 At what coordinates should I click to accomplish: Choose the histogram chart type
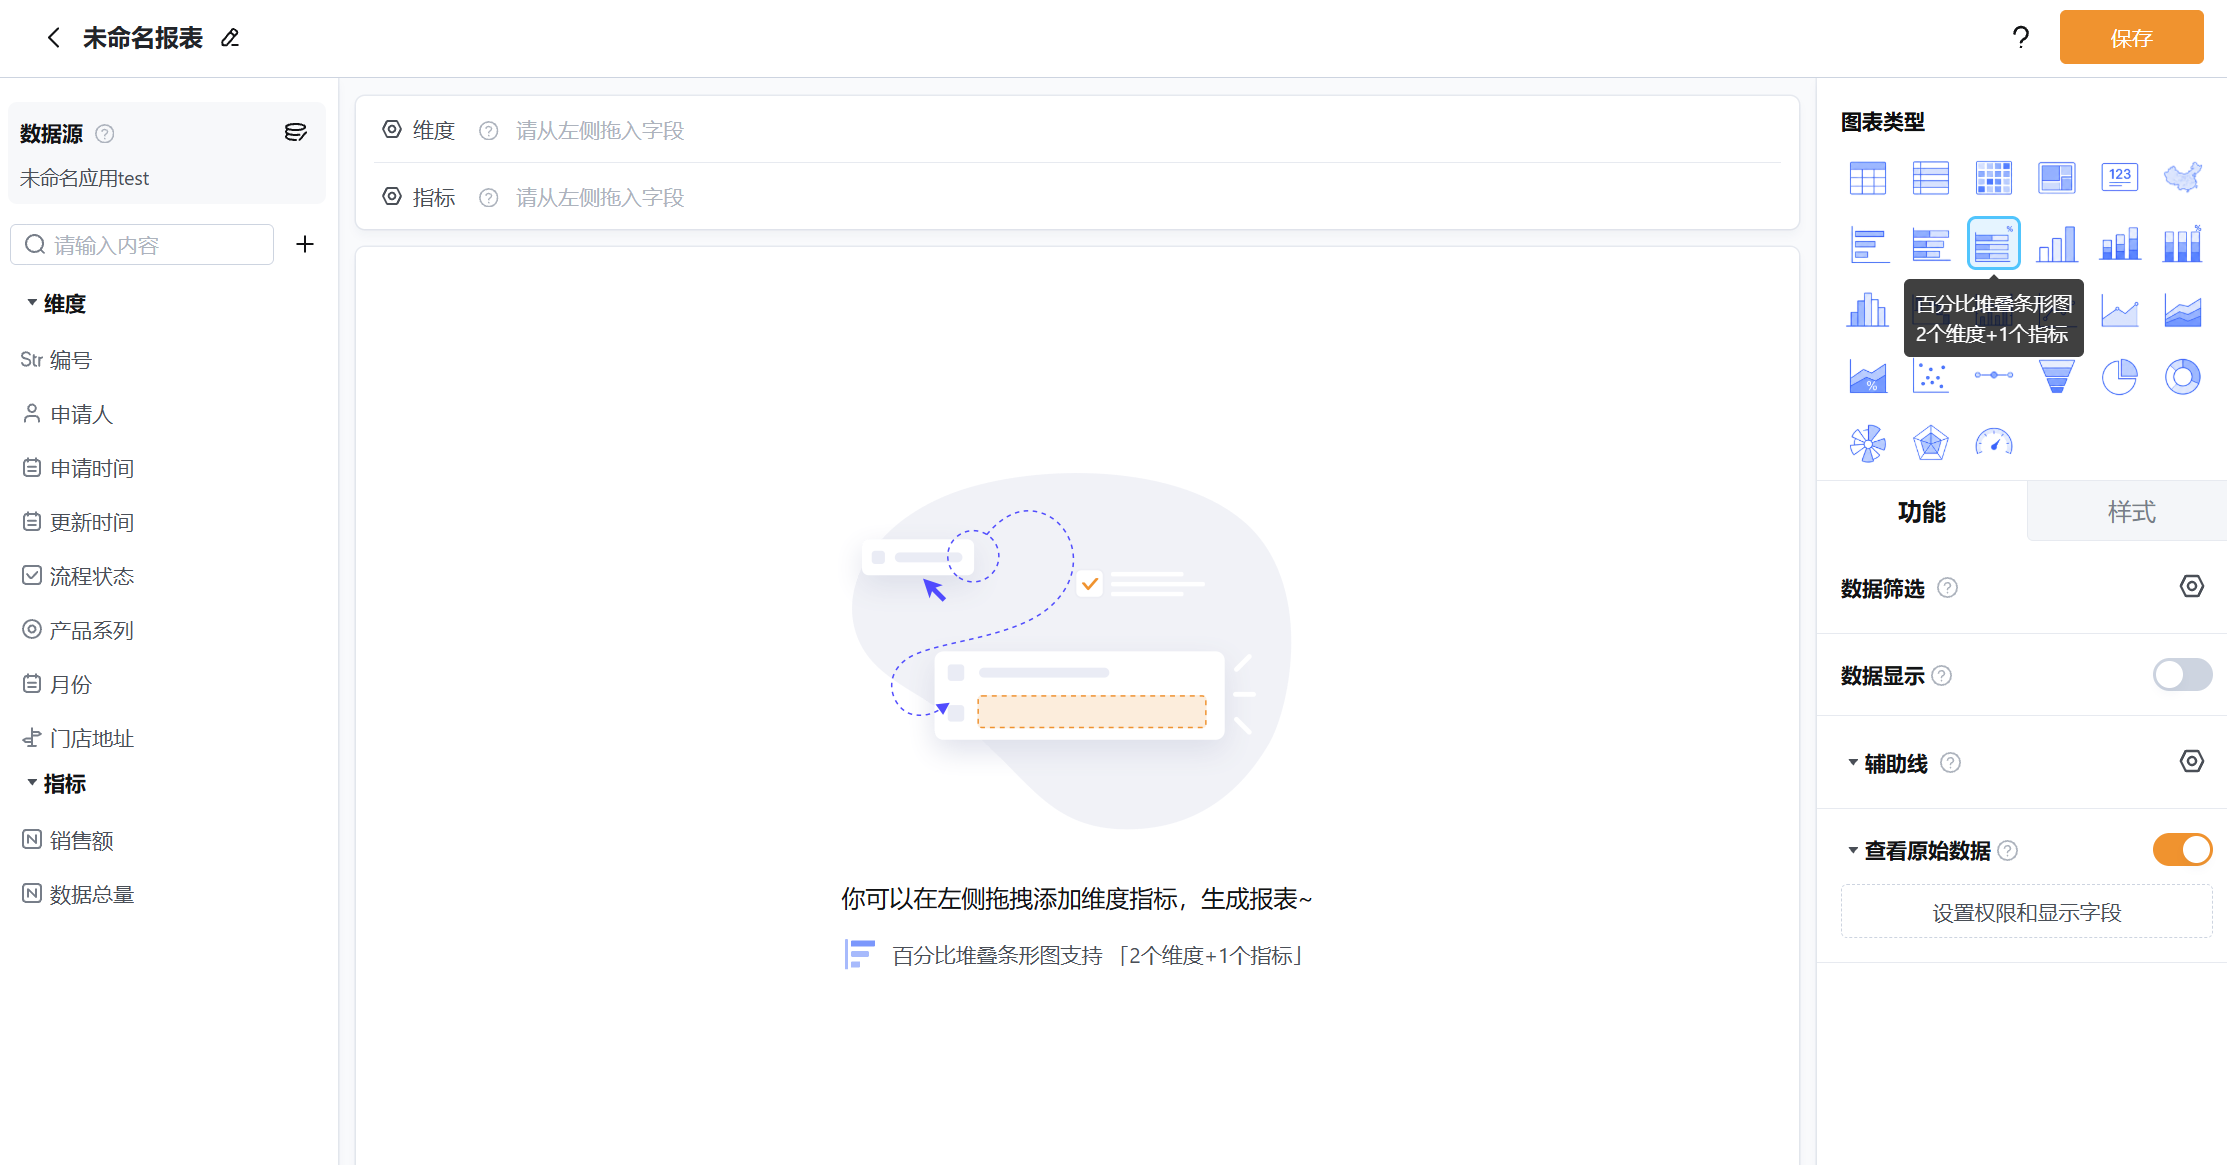[1867, 311]
